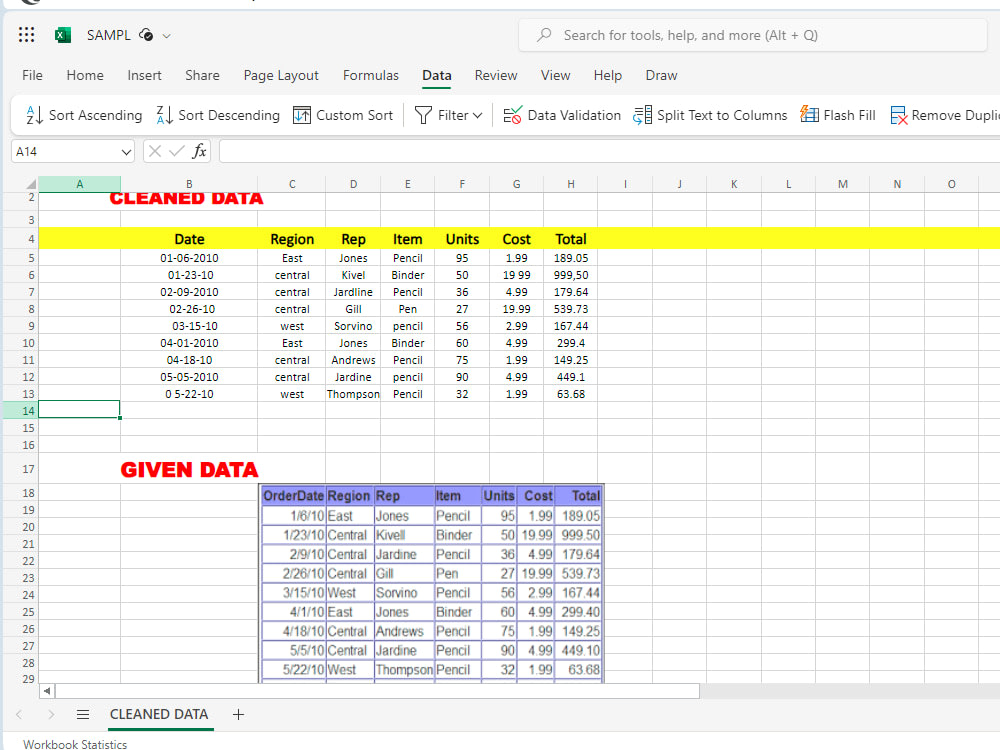Select the CLEANED DATA sheet tab
The width and height of the screenshot is (1000, 750).
coord(159,714)
